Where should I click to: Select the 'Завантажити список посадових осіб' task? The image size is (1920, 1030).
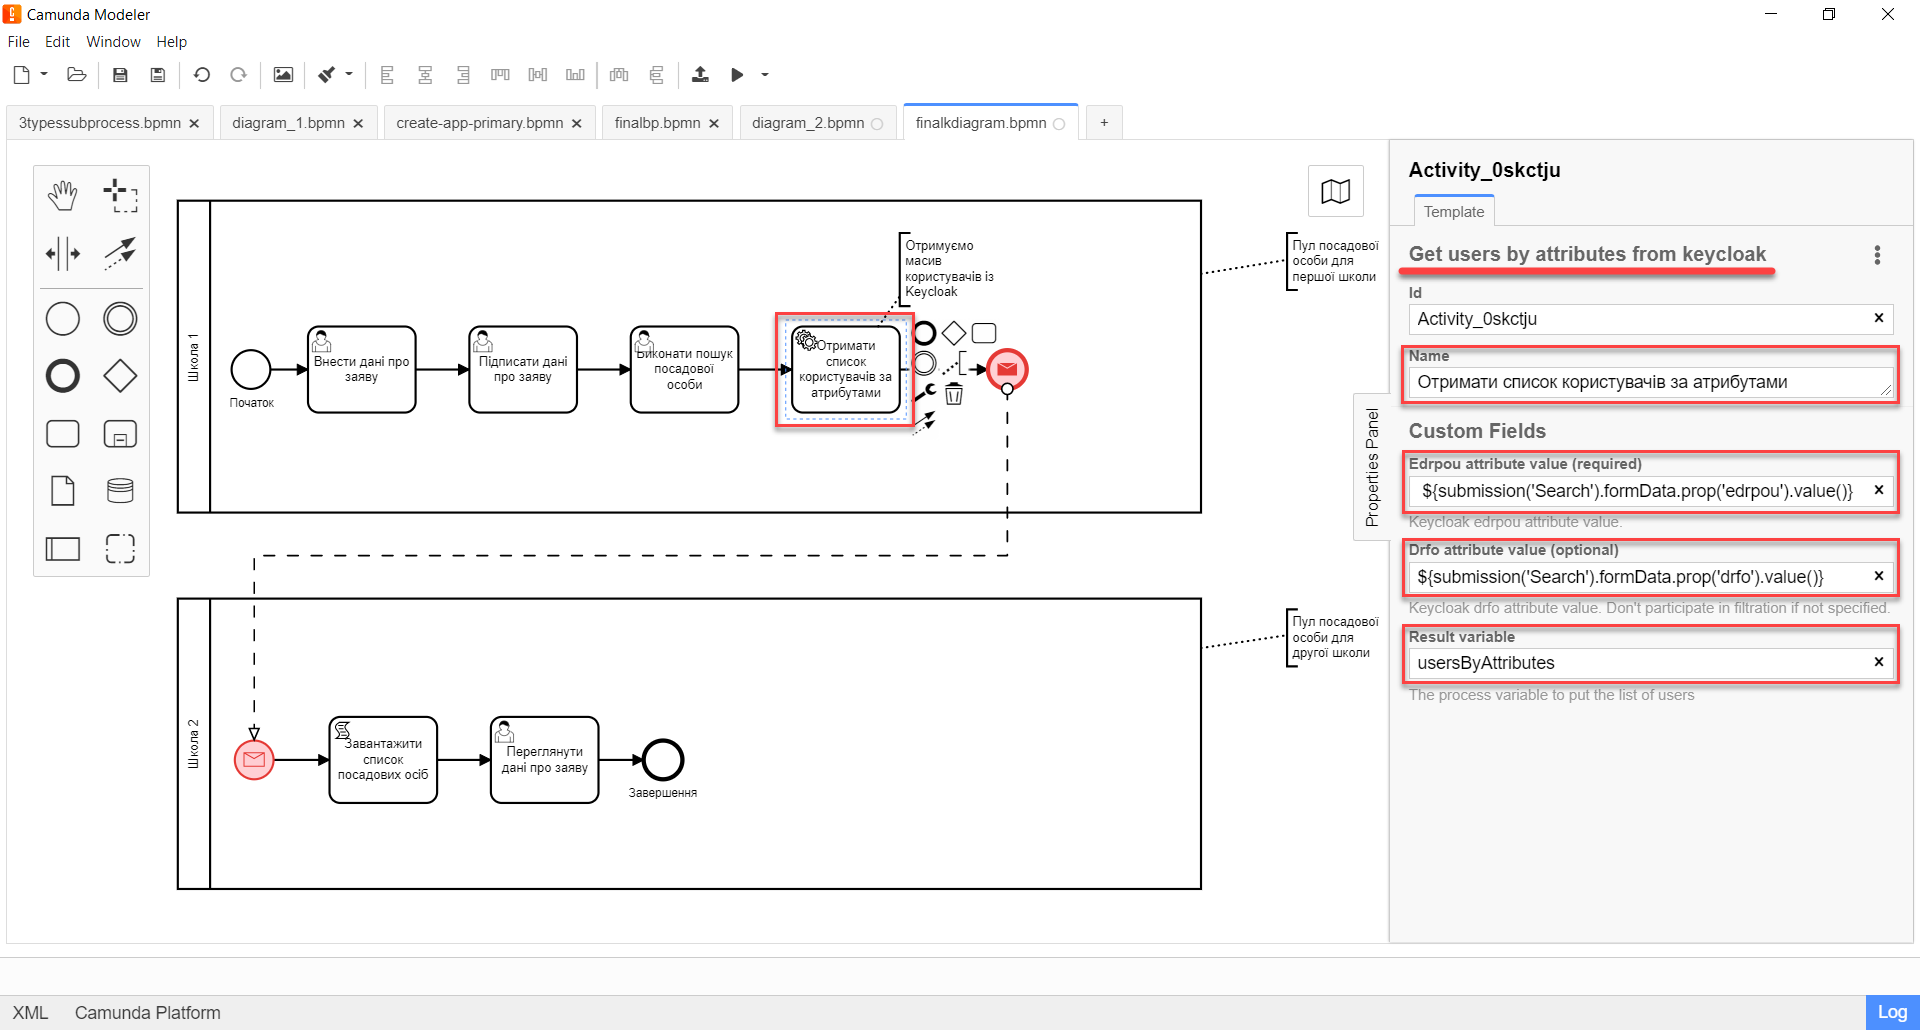[383, 760]
